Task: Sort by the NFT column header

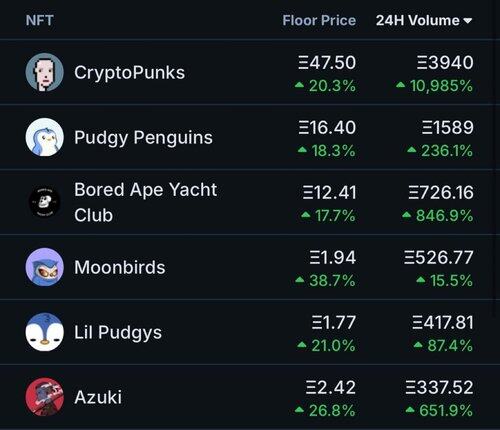Action: point(40,21)
